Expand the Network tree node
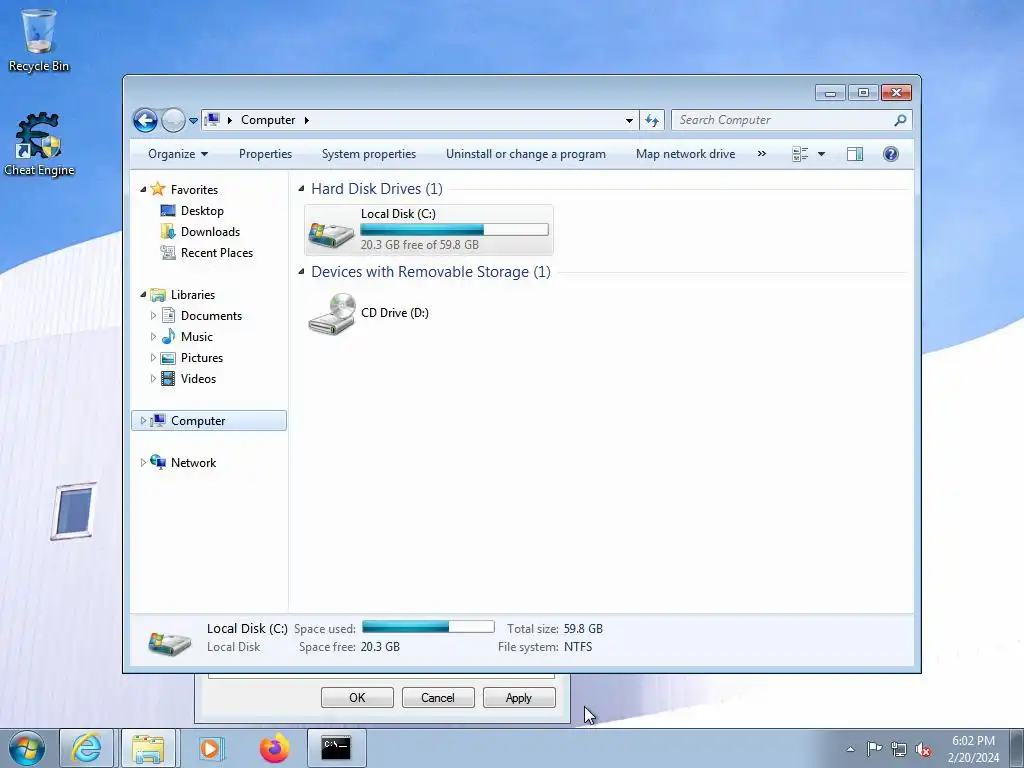This screenshot has height=768, width=1024. (143, 462)
